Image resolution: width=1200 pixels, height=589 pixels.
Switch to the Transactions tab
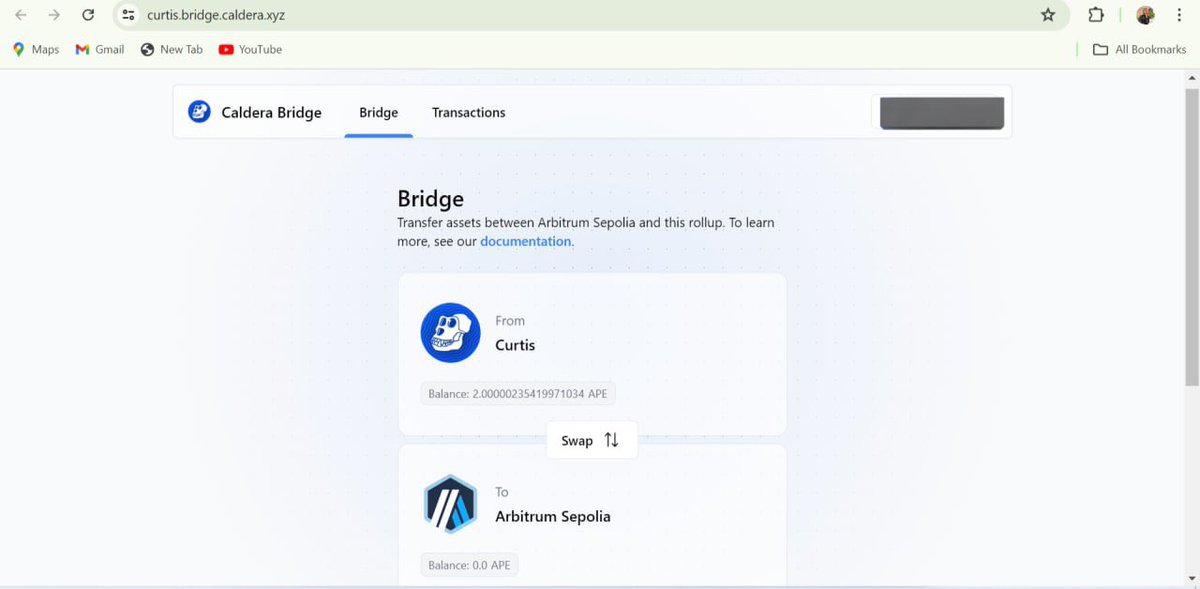469,112
